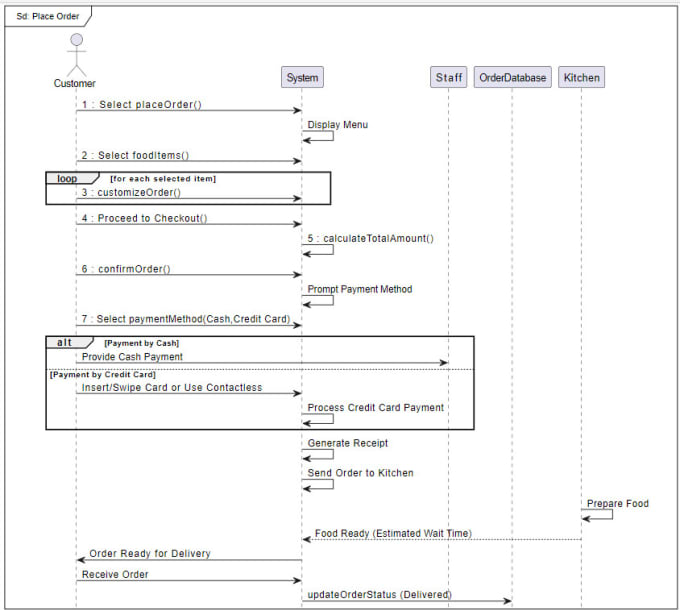Click the 'Prompt Payment Method' label
This screenshot has width=680, height=610.
click(360, 289)
